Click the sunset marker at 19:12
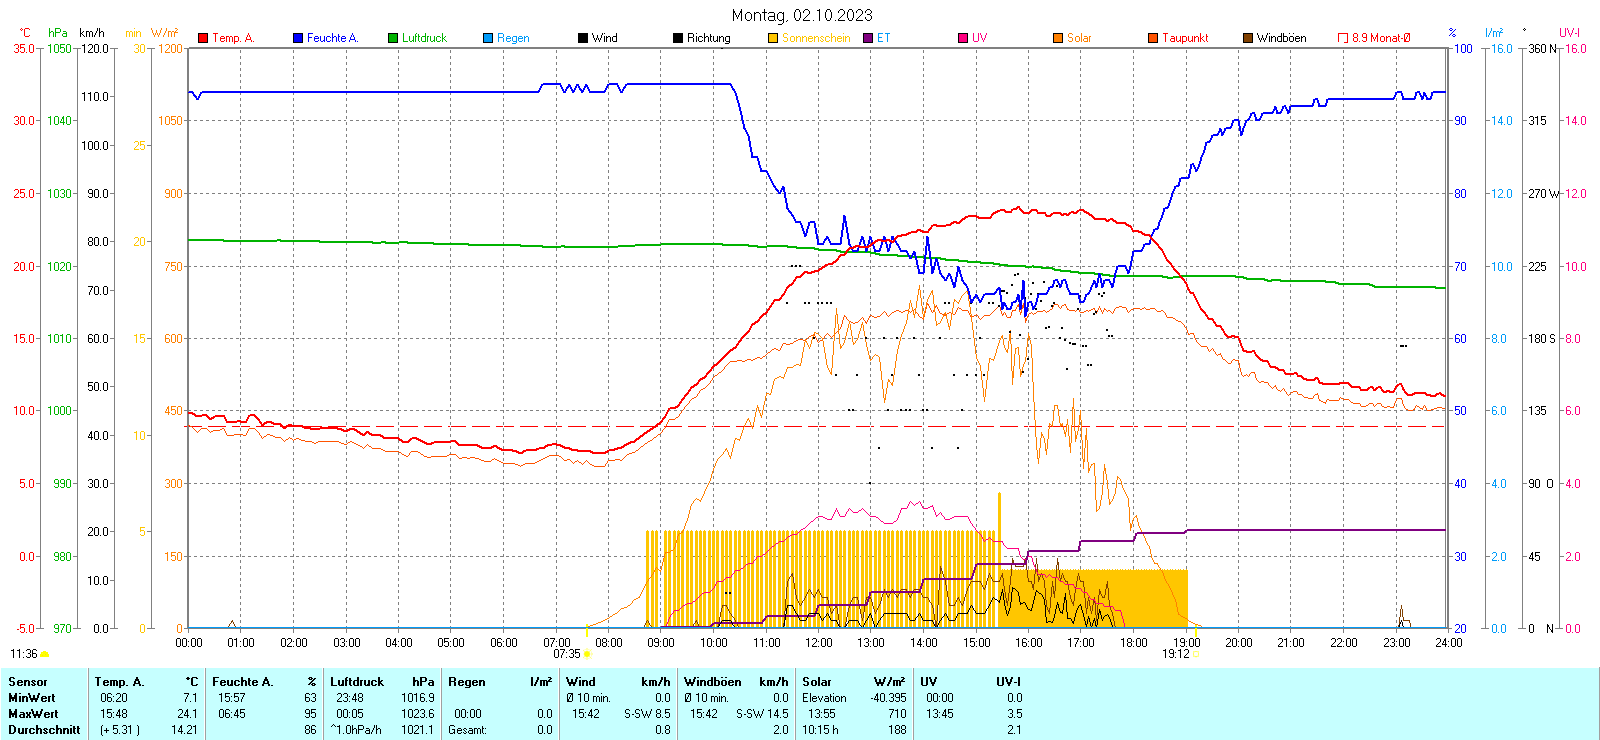 (1196, 654)
